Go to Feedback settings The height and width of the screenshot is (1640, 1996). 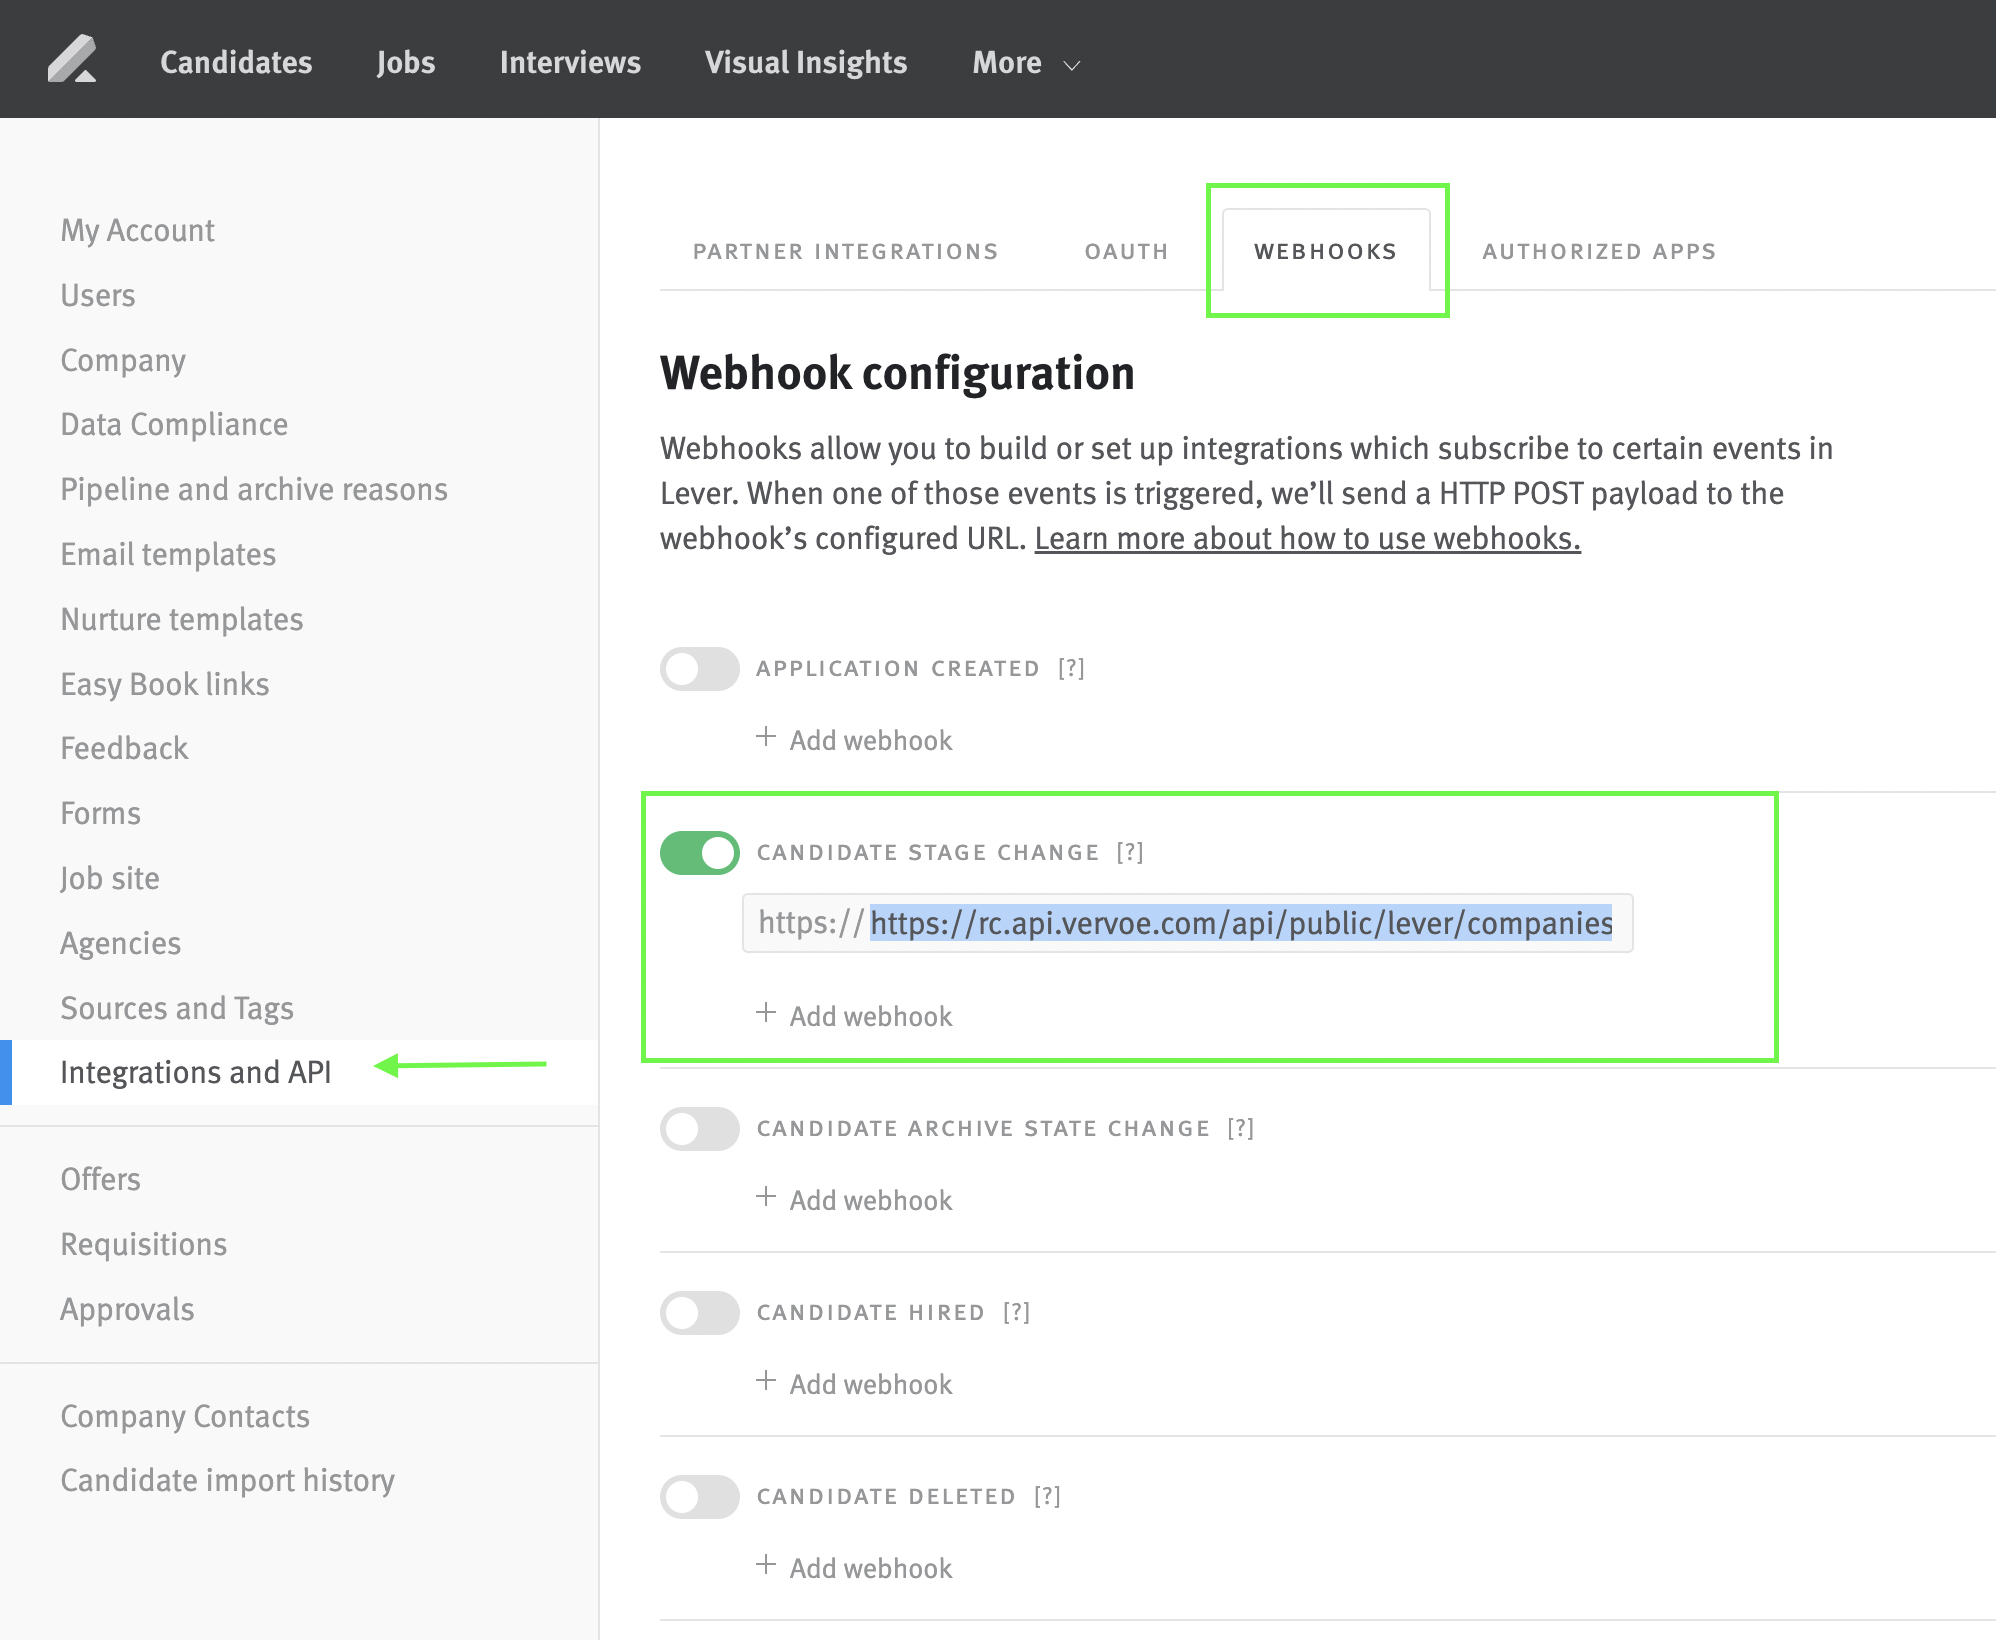(x=124, y=748)
